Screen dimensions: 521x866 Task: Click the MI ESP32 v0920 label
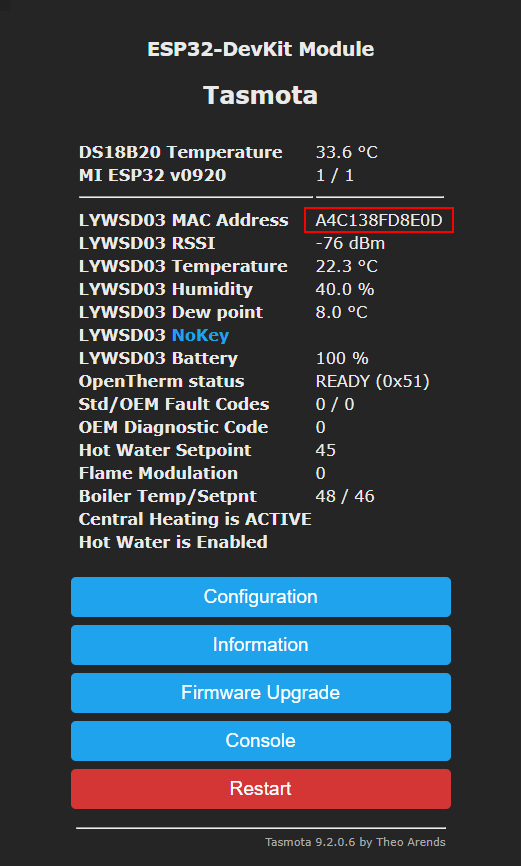(x=152, y=175)
